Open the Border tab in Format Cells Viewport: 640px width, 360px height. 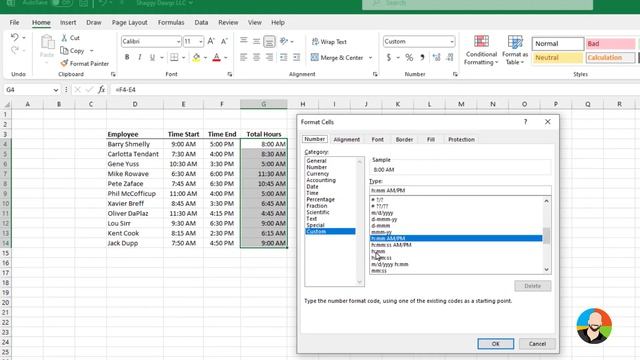[404, 139]
